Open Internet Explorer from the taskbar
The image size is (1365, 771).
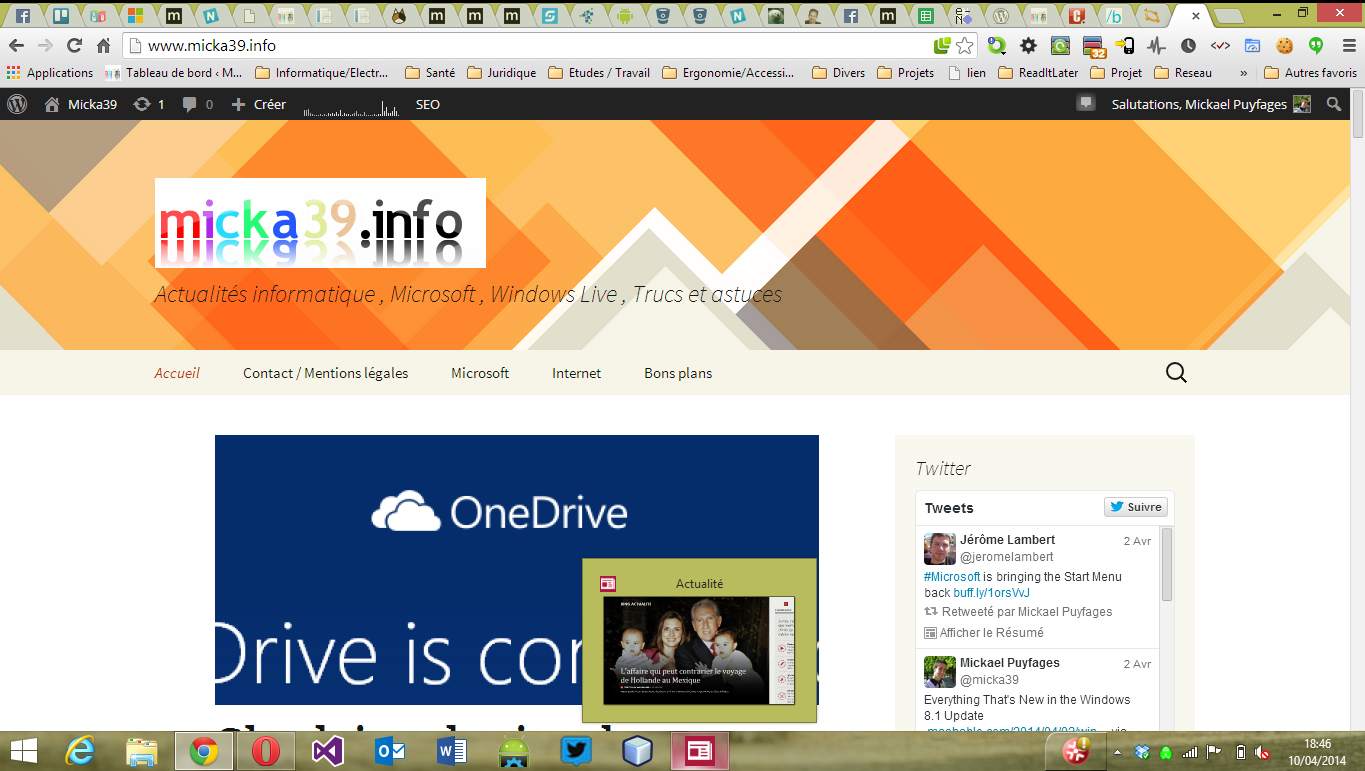(82, 750)
